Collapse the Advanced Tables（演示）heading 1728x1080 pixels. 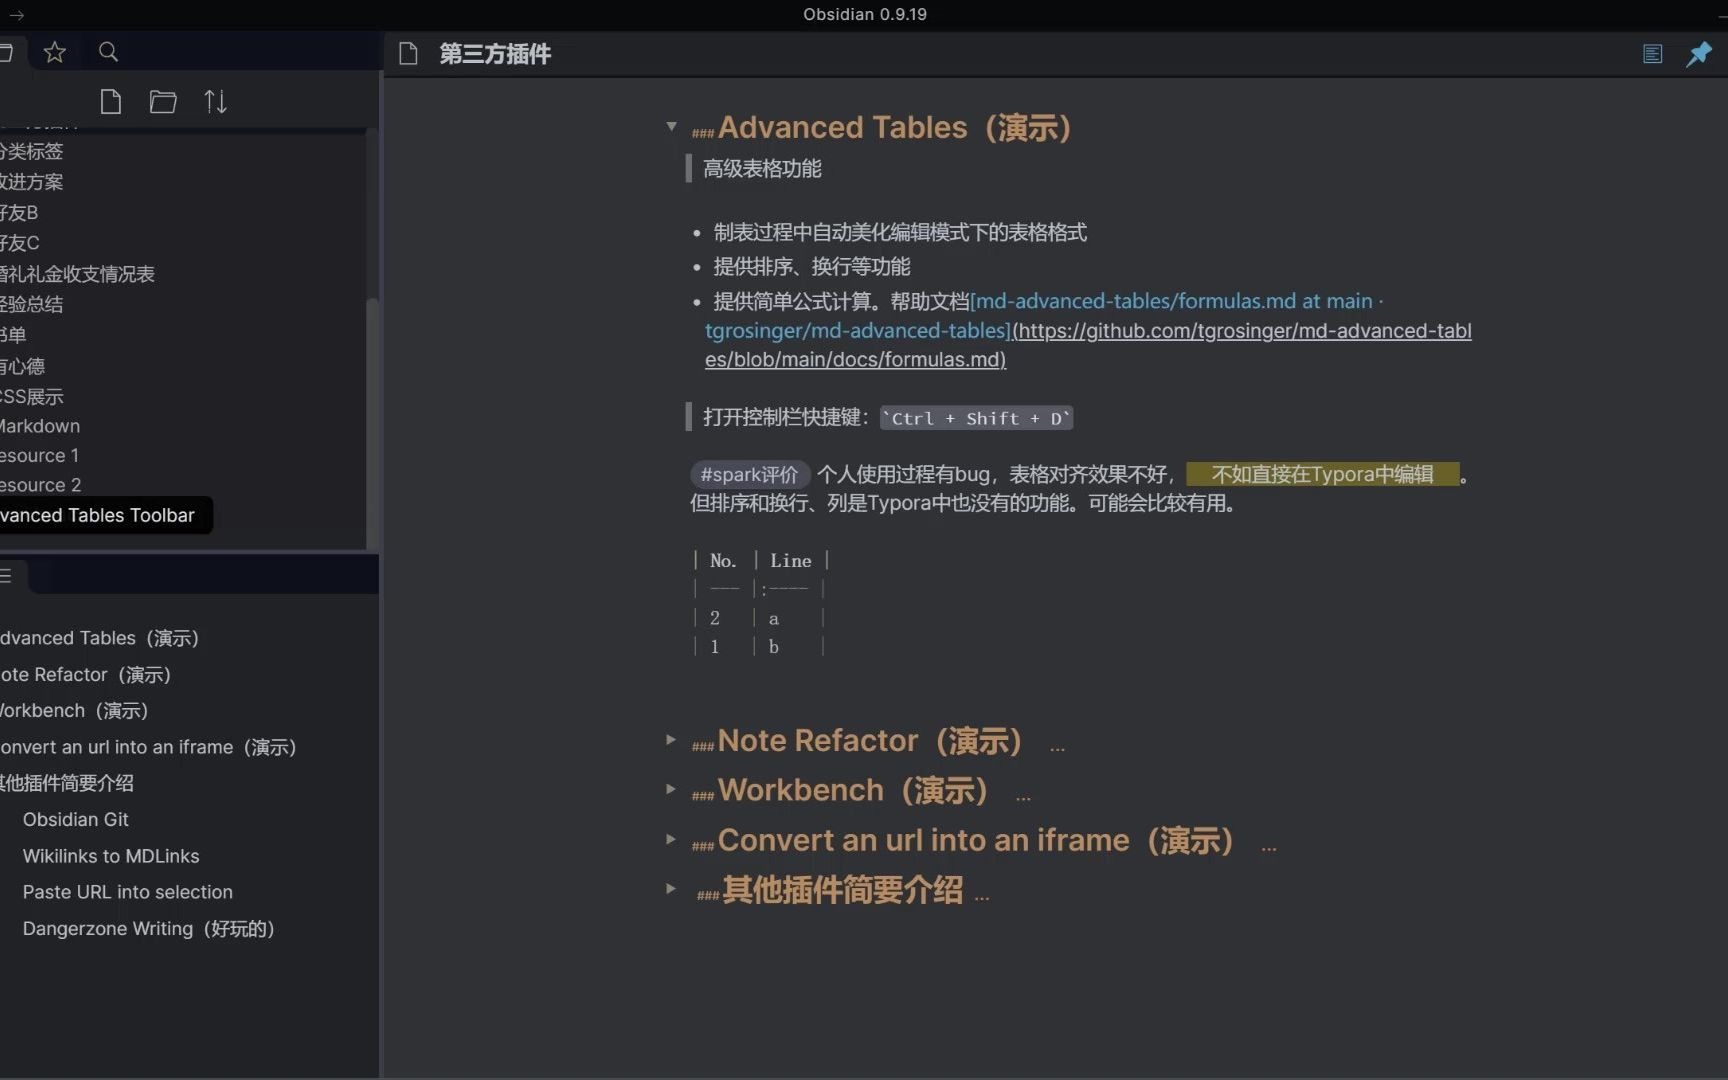pyautogui.click(x=671, y=126)
